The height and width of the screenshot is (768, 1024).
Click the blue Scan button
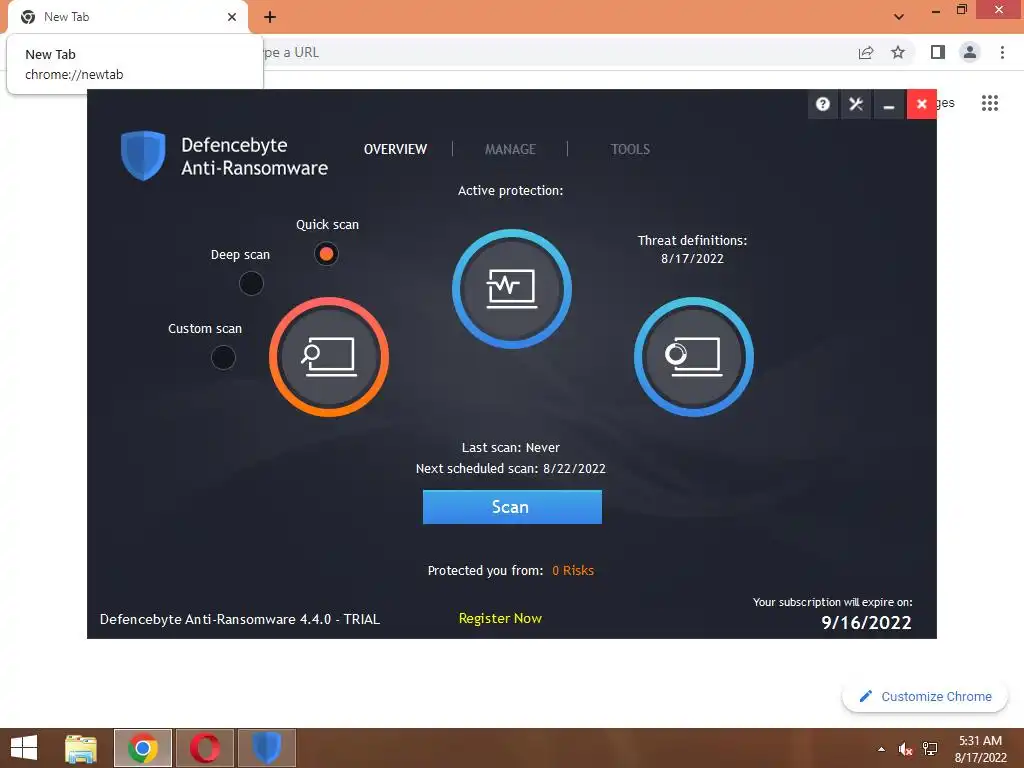pyautogui.click(x=512, y=507)
